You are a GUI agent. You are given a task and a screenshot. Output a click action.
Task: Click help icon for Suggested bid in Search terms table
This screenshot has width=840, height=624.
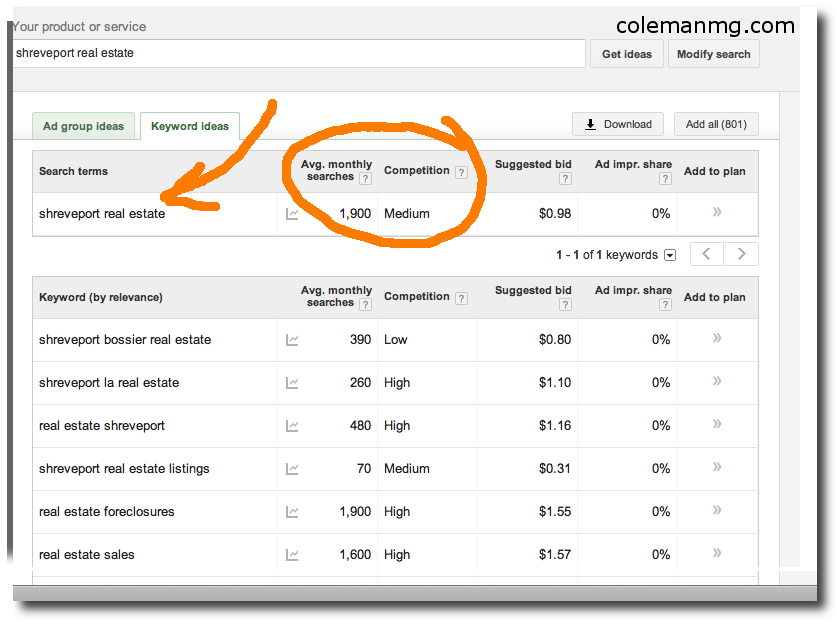(565, 178)
